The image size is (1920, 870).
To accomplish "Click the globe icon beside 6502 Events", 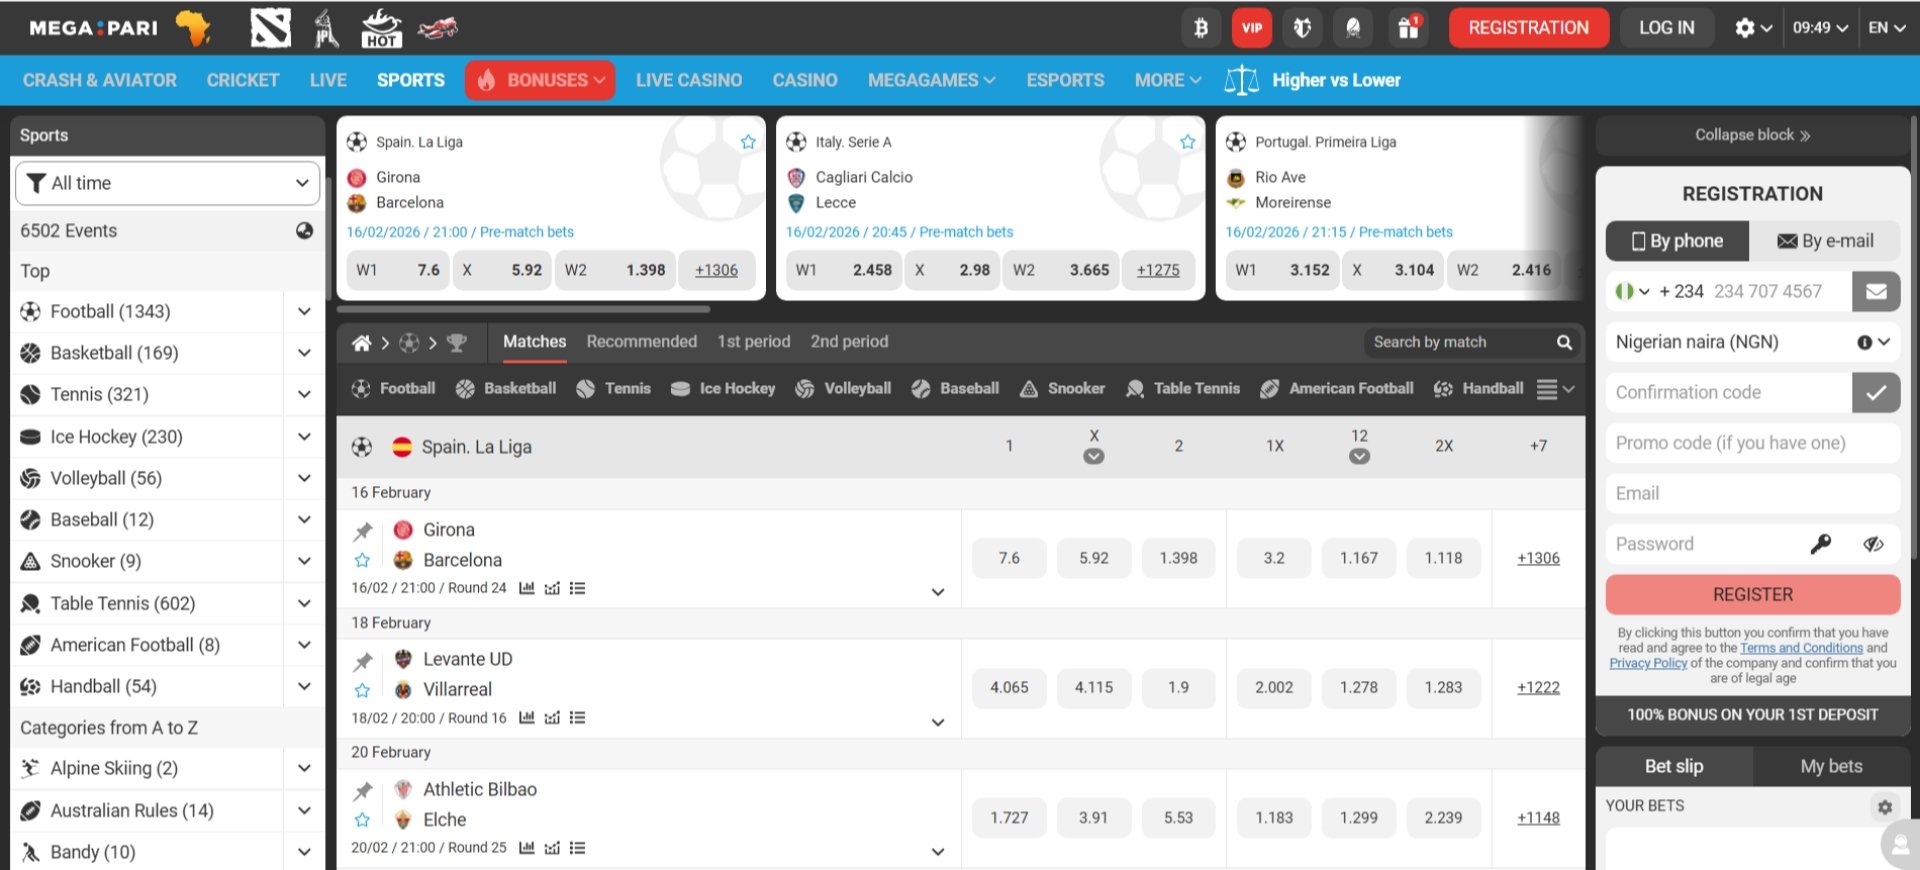I will point(305,231).
